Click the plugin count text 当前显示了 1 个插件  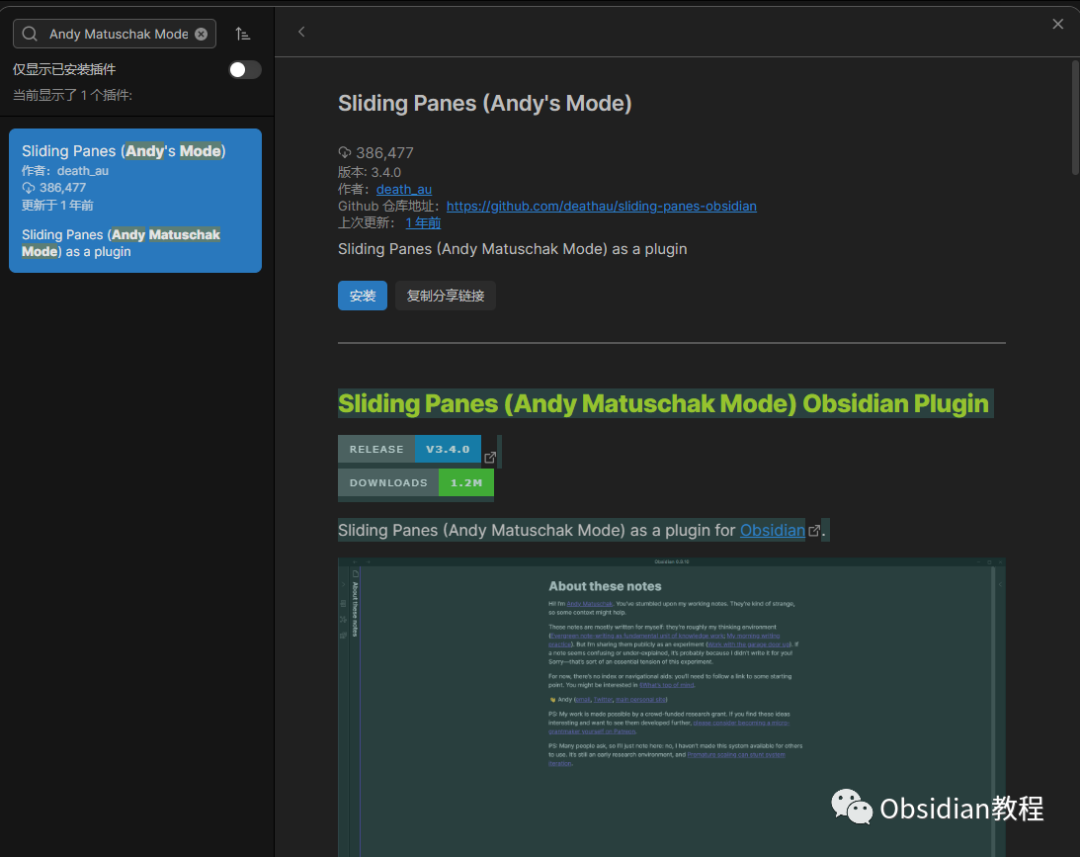click(72, 95)
